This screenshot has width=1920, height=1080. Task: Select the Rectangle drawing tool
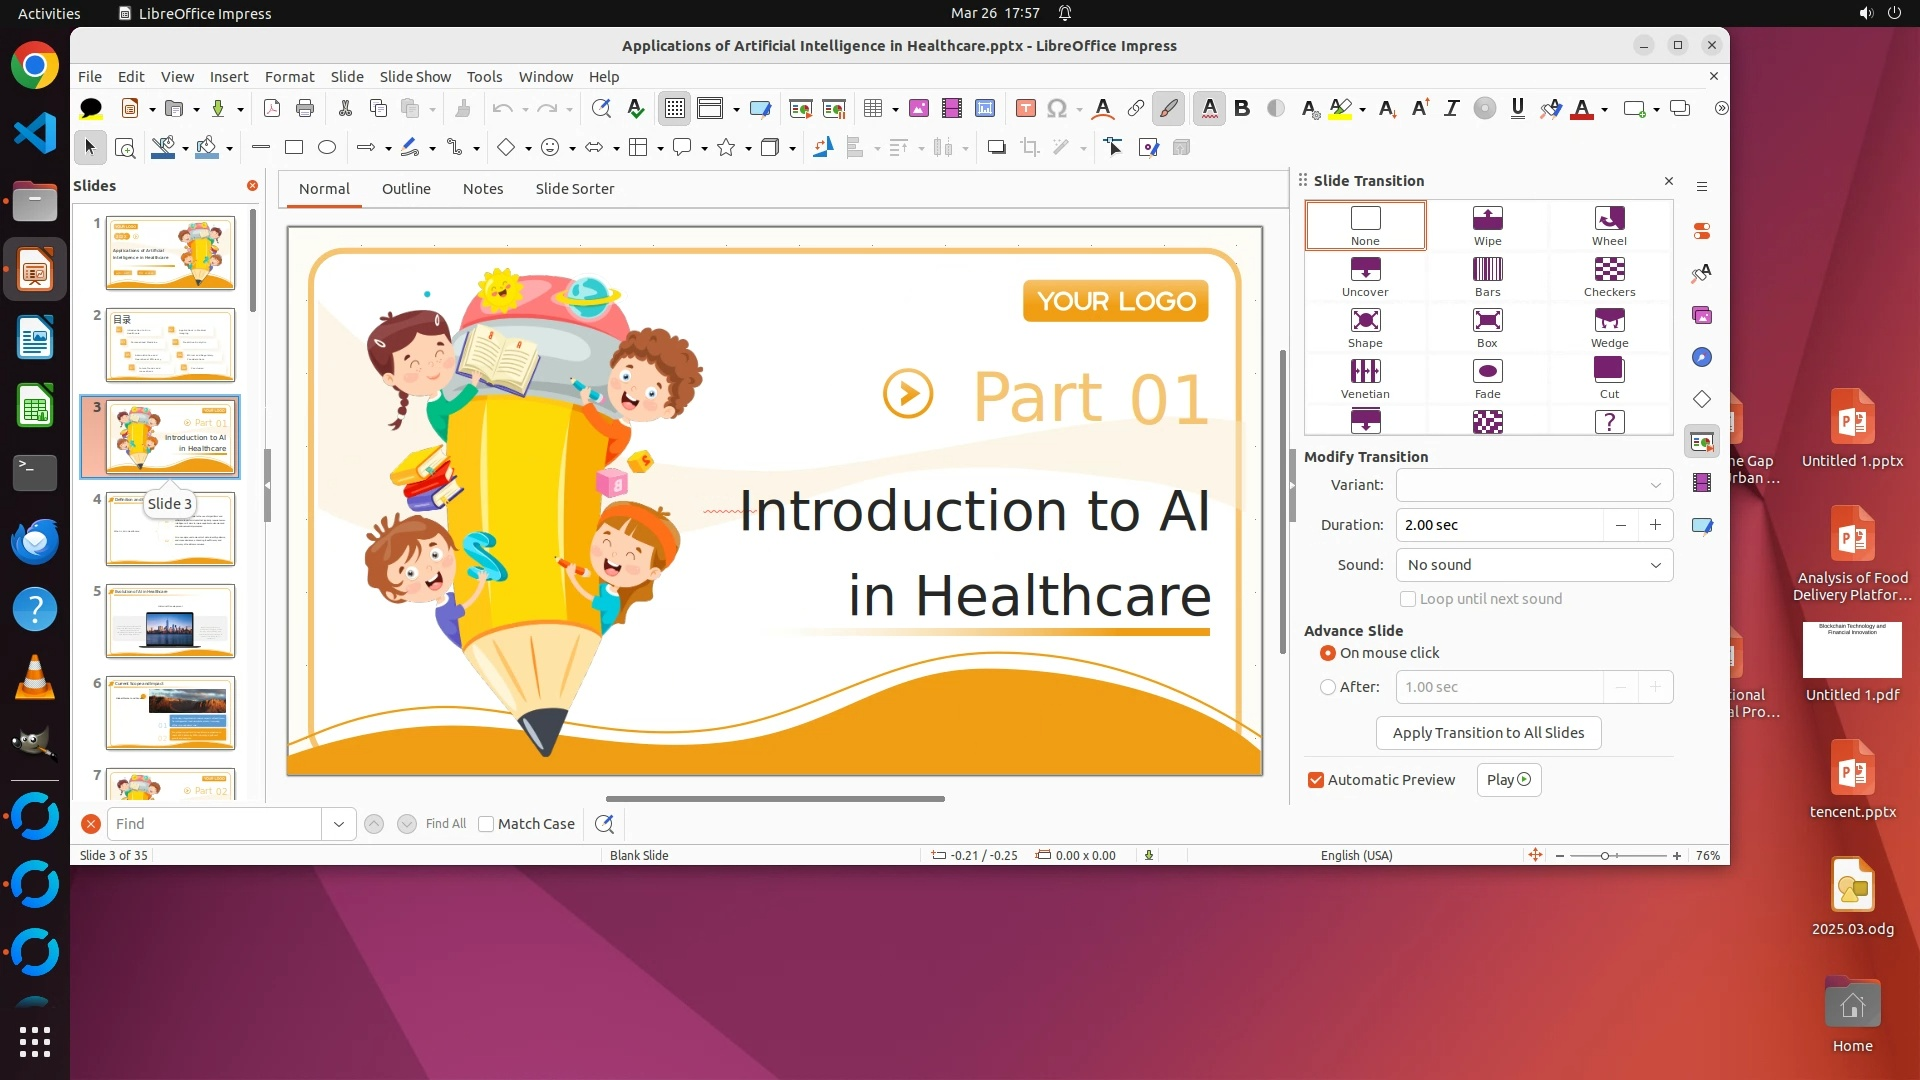click(294, 147)
